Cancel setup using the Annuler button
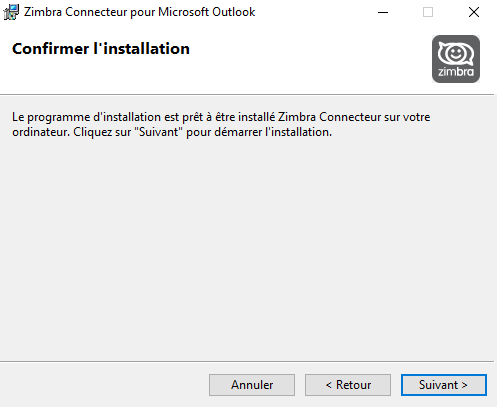Viewport: 497px width, 407px height. [252, 385]
